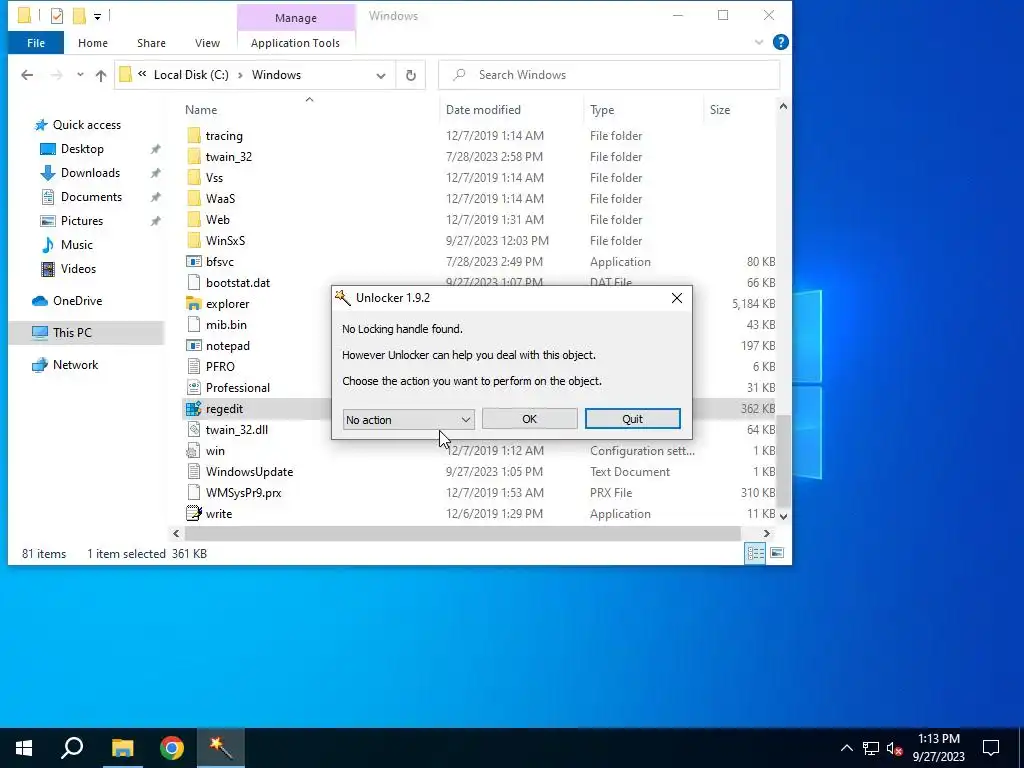Select the PFRO text file
The image size is (1024, 768).
tap(220, 367)
